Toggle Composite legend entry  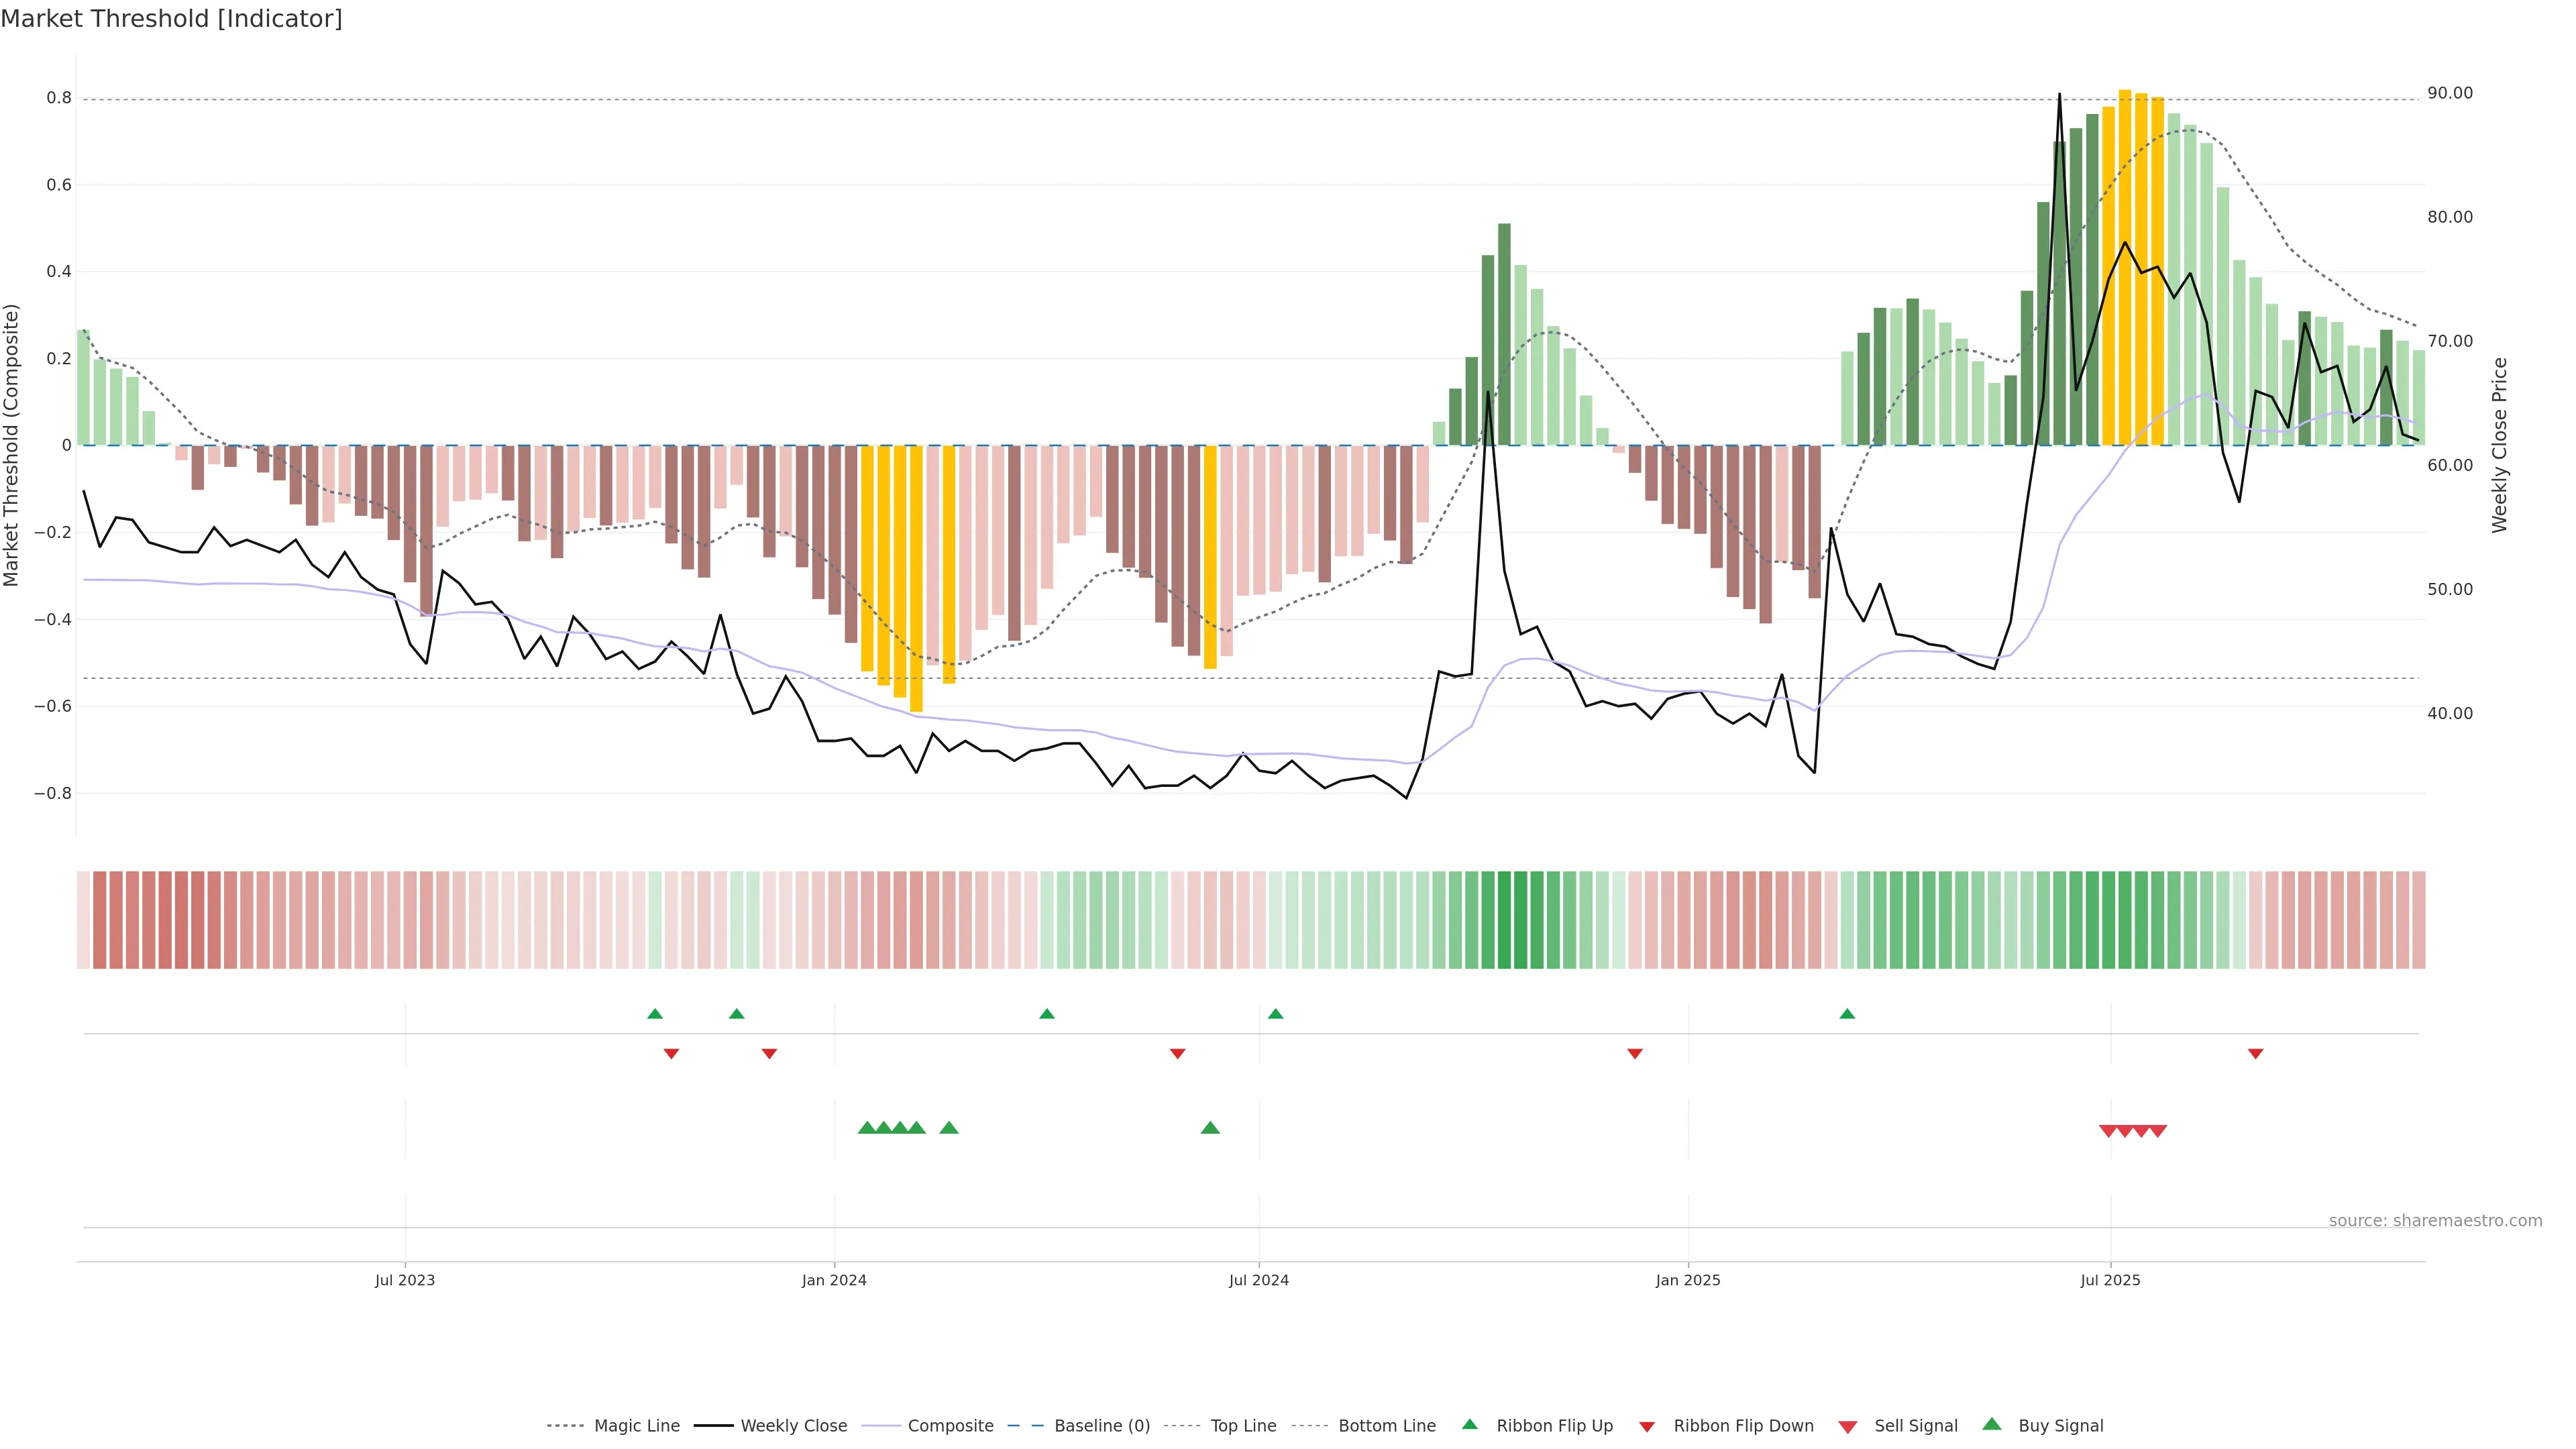tap(950, 1426)
